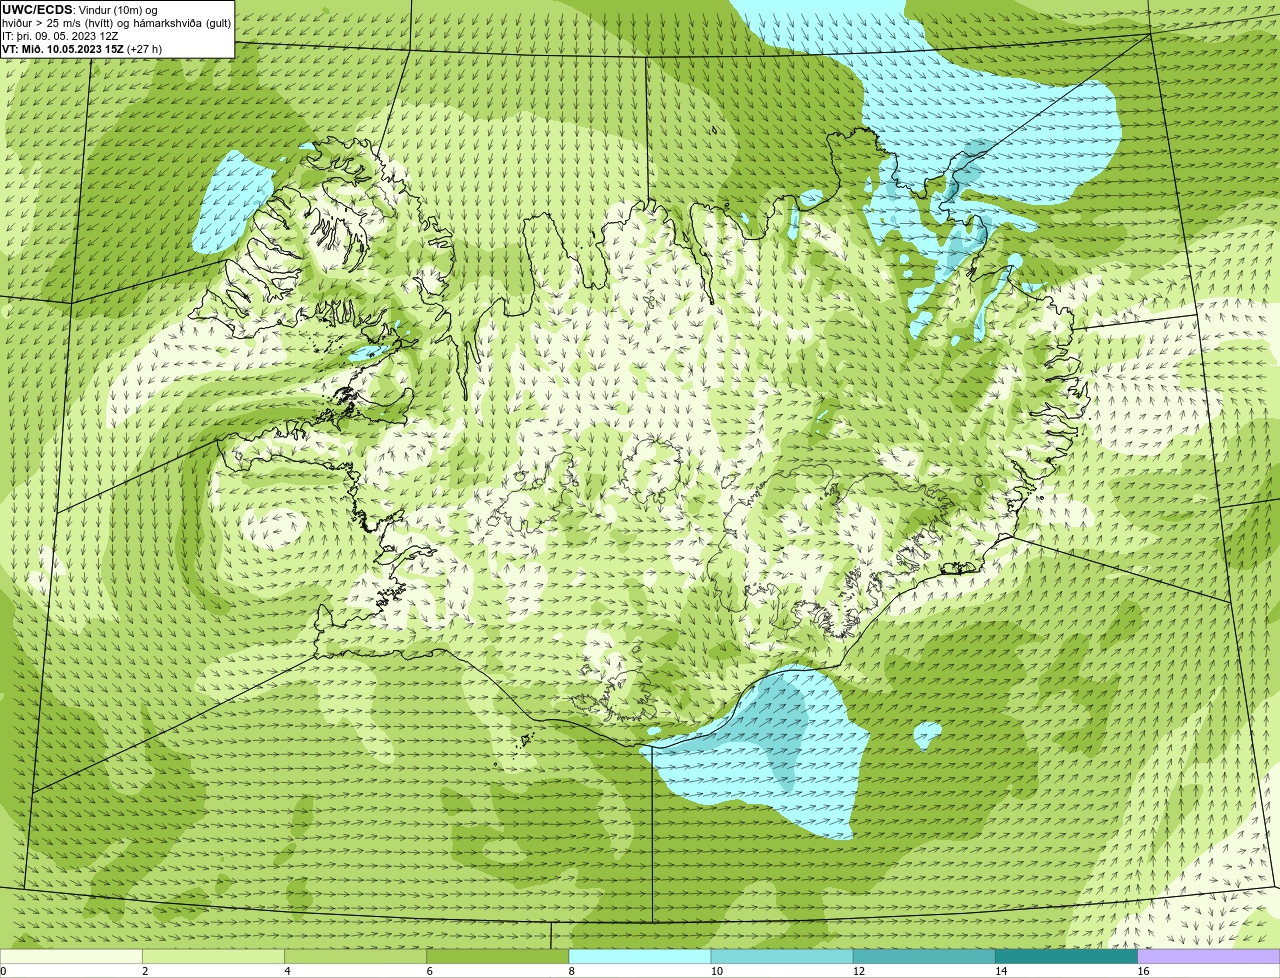Click the "IT: þri. 09. 05. 2023 12Z" line

tap(60, 36)
